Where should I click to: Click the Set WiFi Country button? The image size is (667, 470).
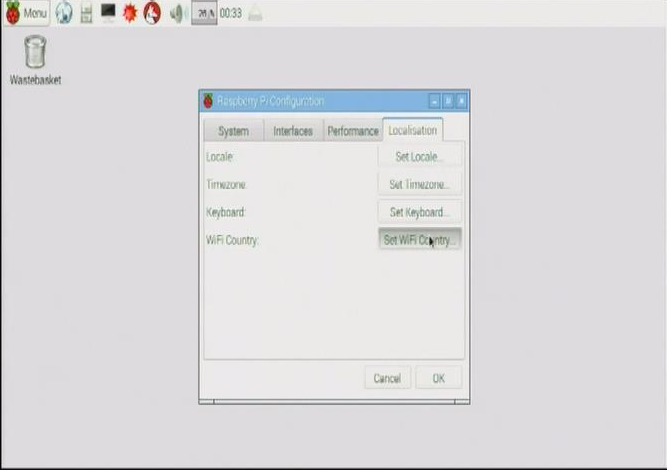pyautogui.click(x=420, y=239)
